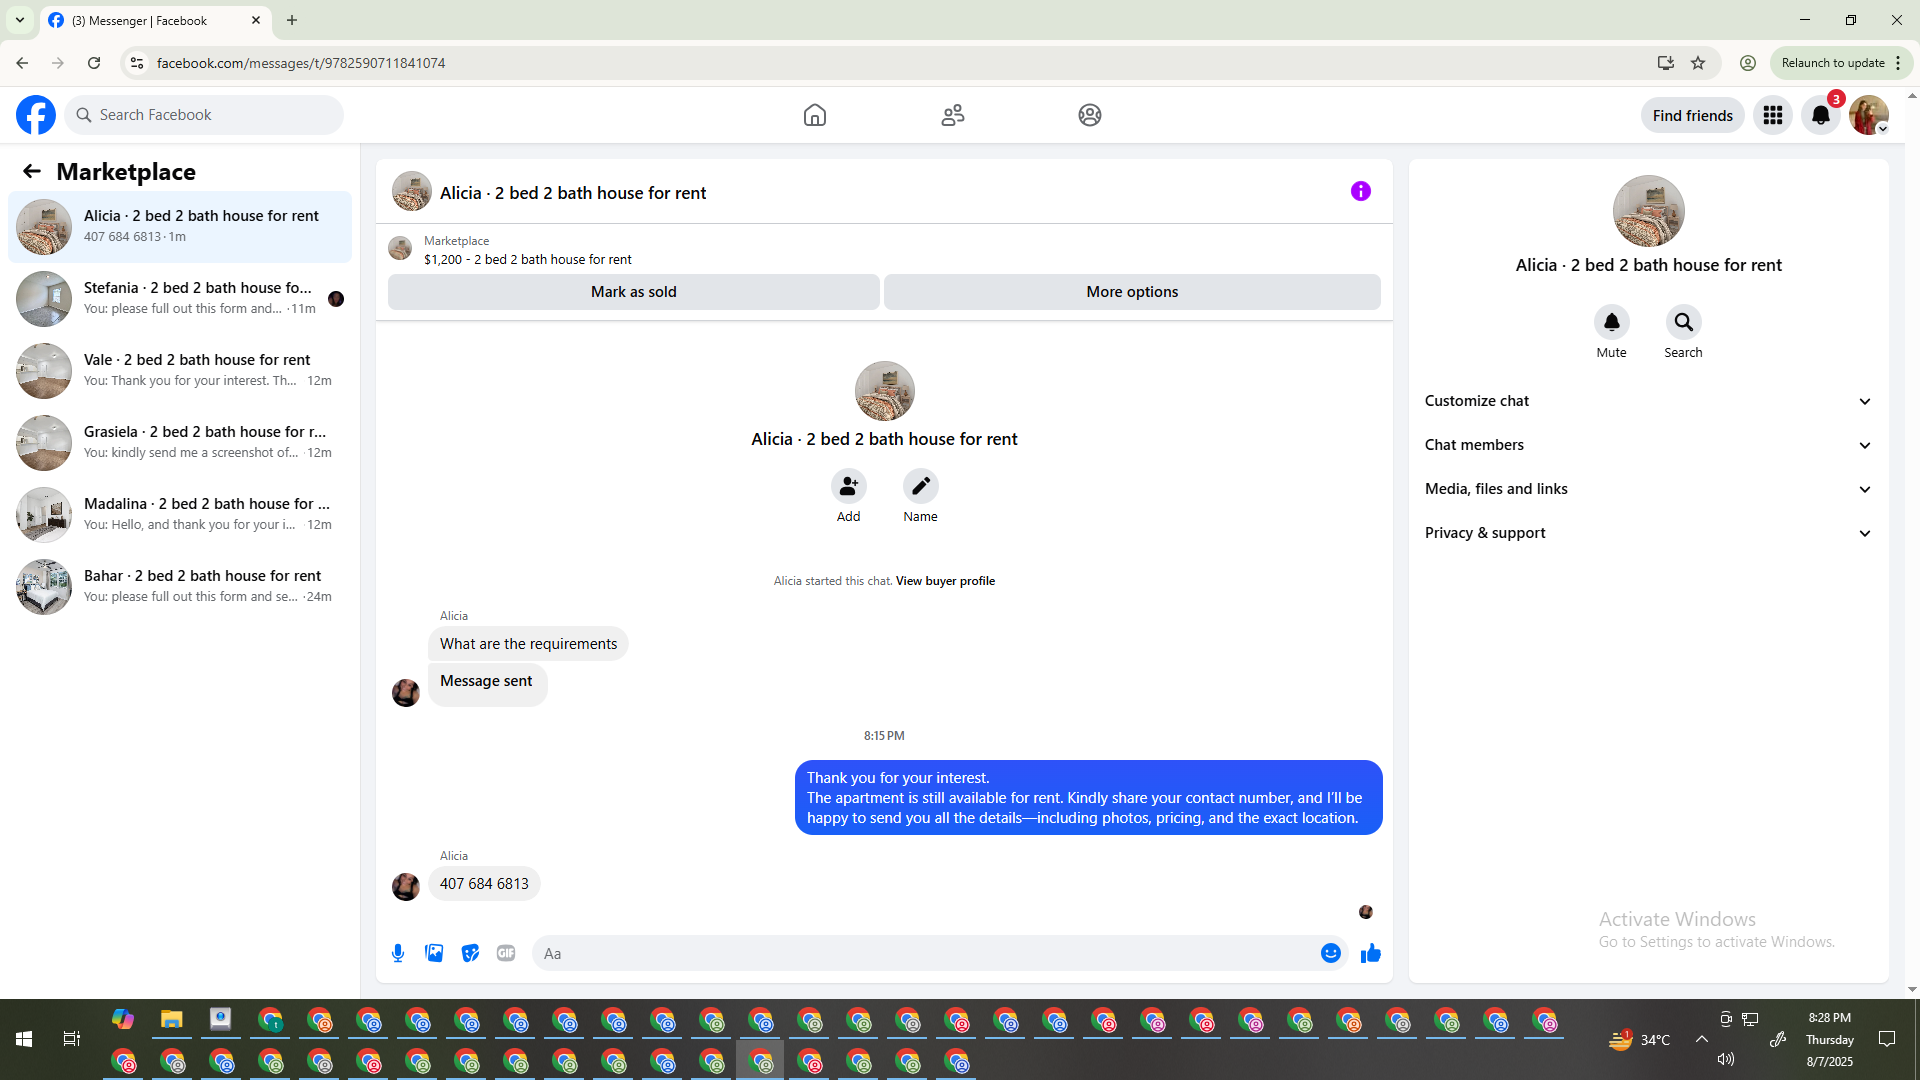1920x1080 pixels.
Task: Go to the Home feed icon
Action: point(815,115)
